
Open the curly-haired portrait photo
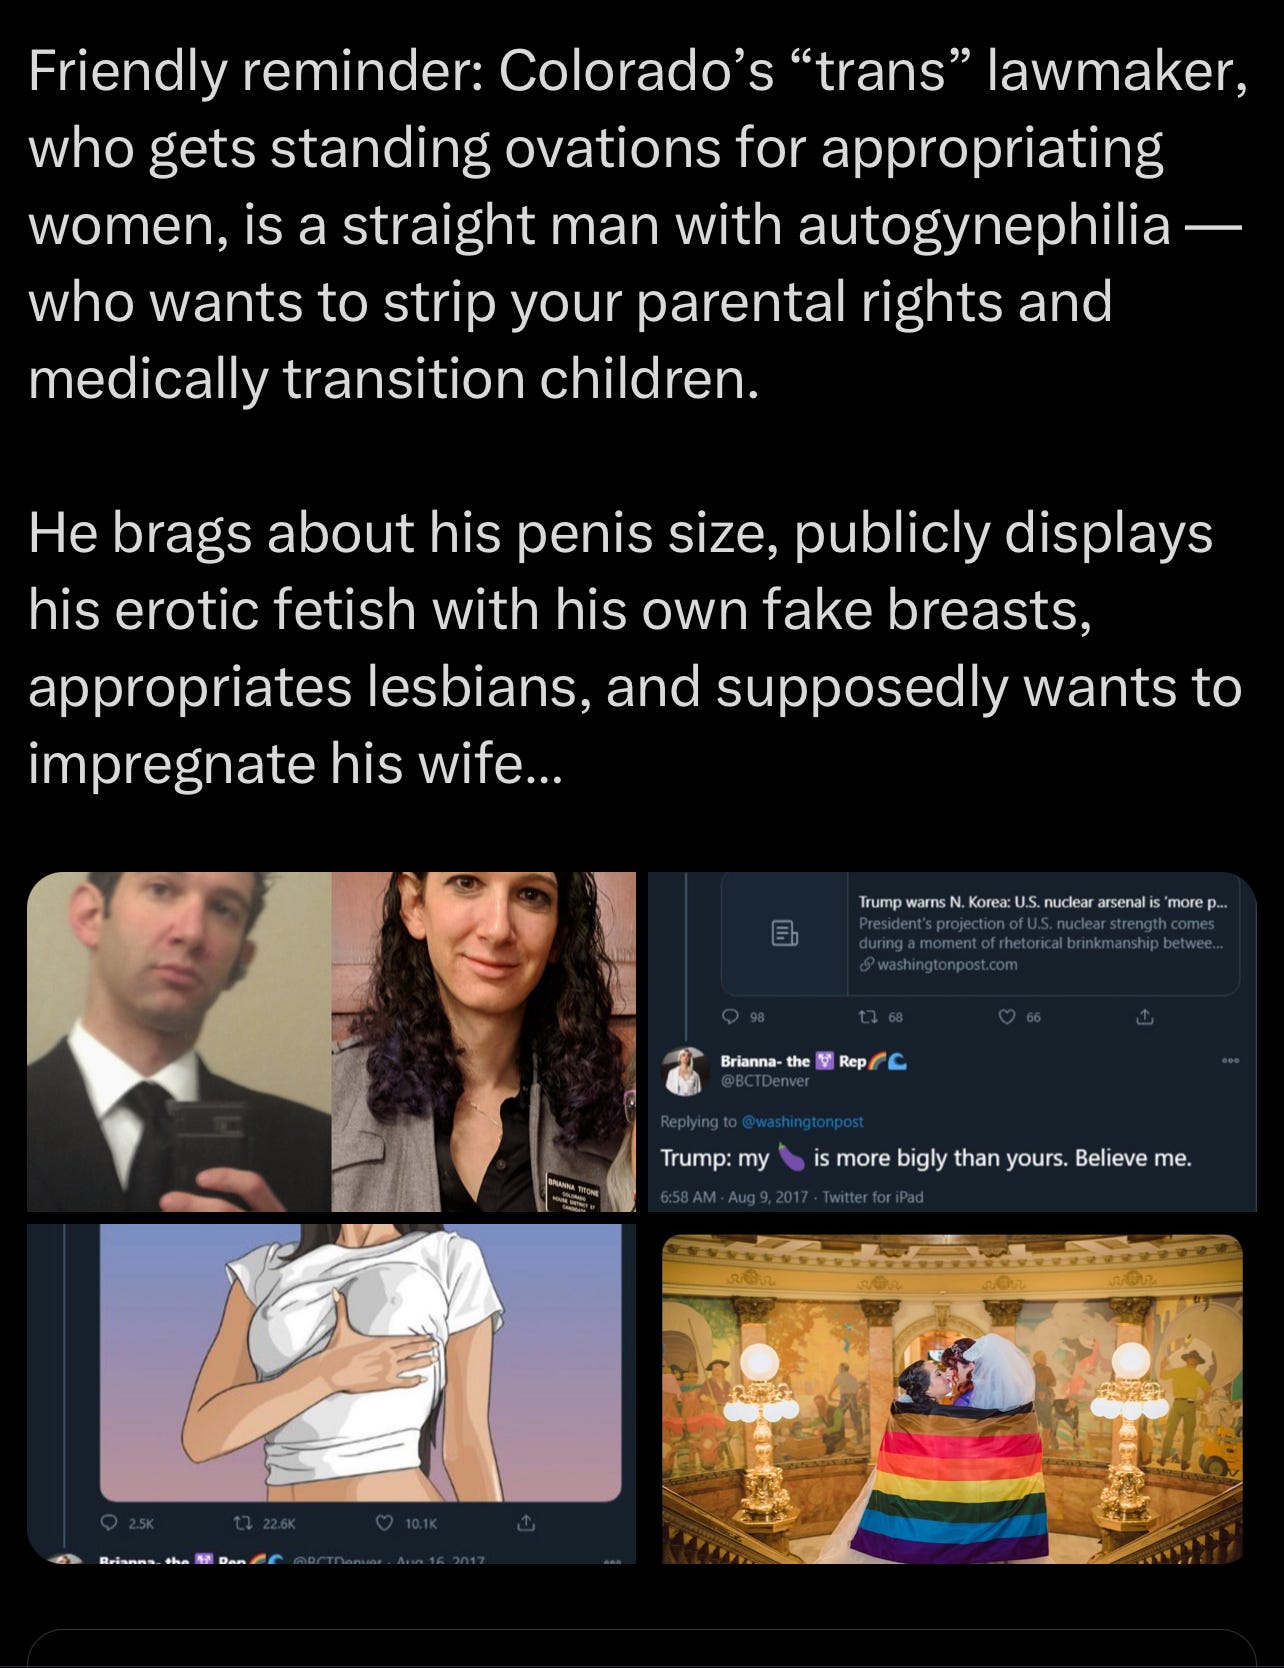coord(483,1041)
